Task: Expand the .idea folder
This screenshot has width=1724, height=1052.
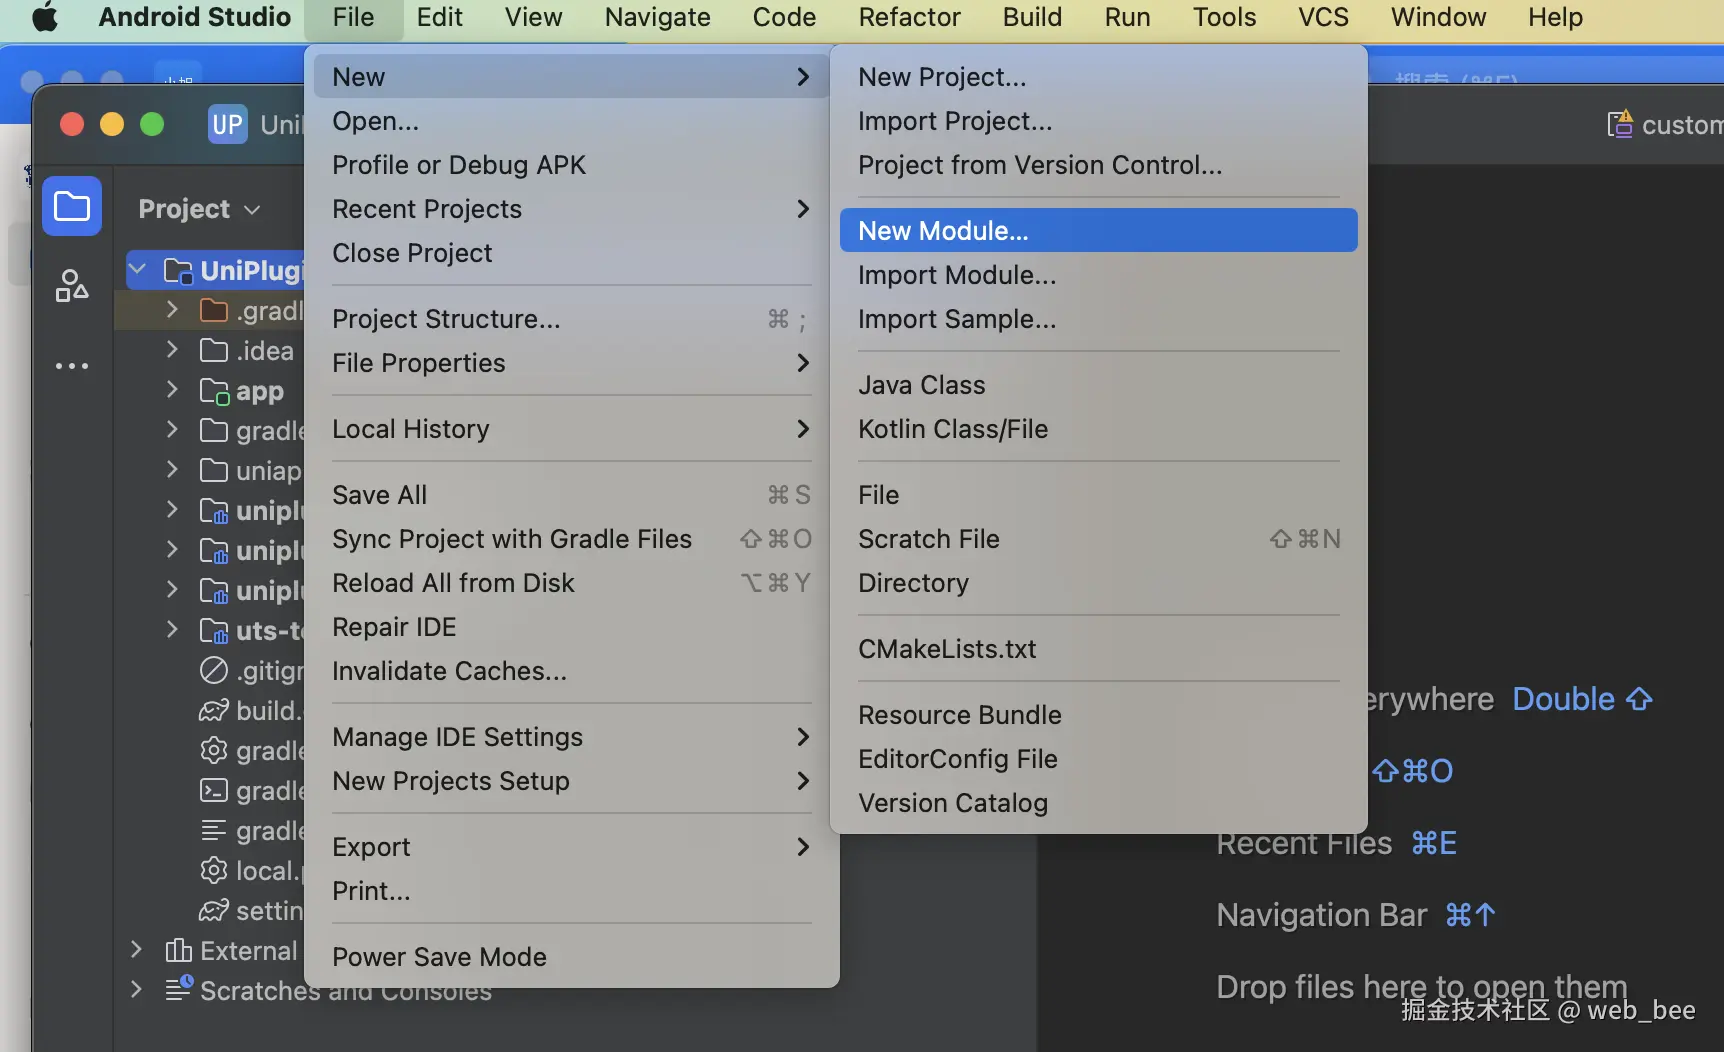Action: (x=172, y=350)
